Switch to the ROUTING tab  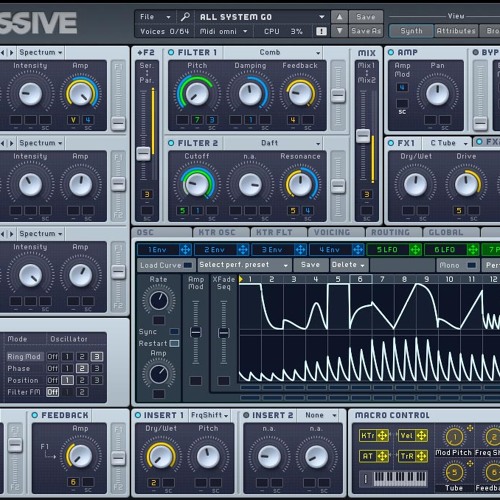[x=394, y=232]
